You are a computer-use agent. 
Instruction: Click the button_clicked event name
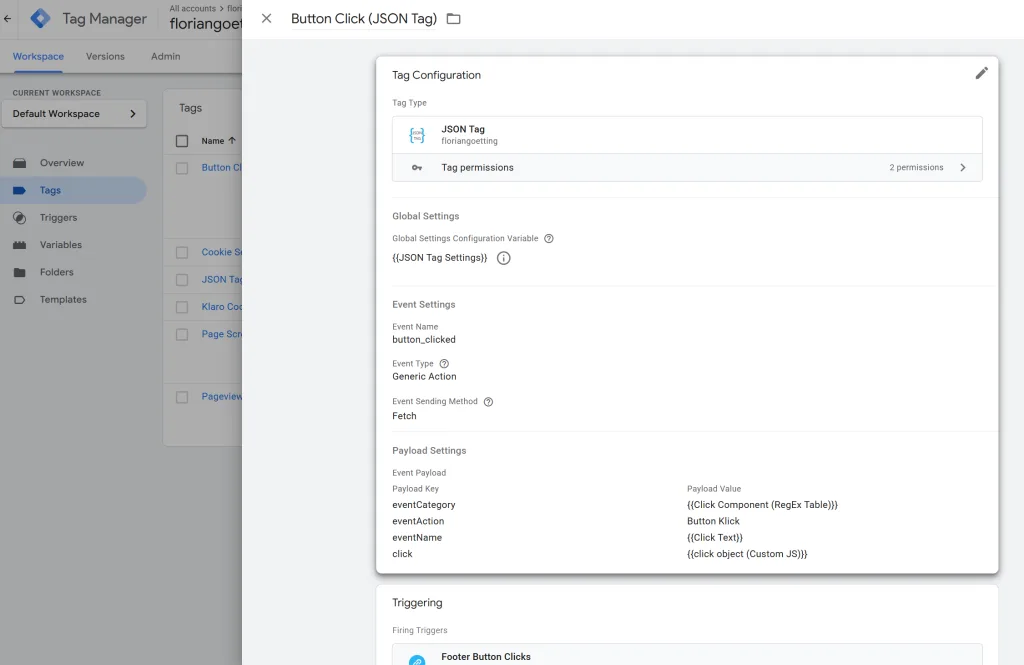click(x=424, y=340)
